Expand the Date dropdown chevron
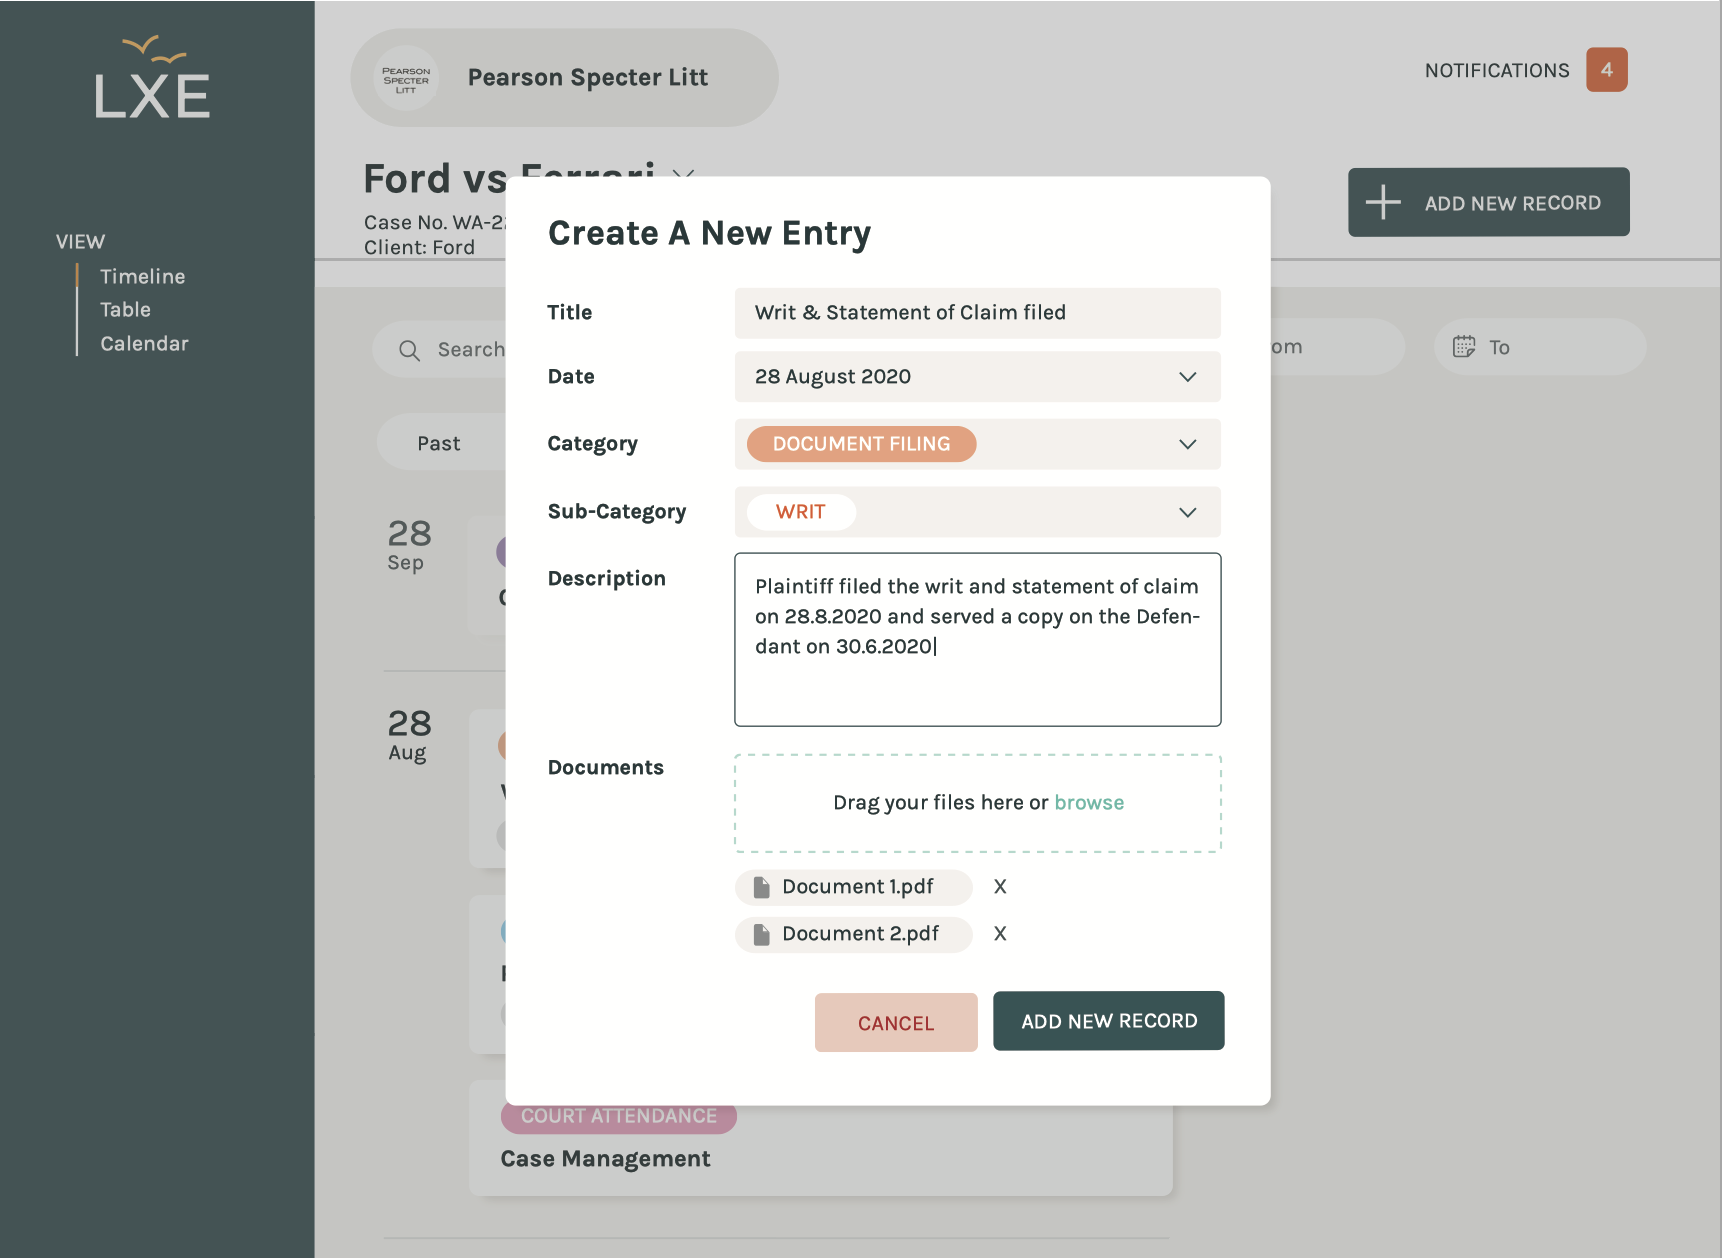The height and width of the screenshot is (1258, 1722). (x=1187, y=377)
